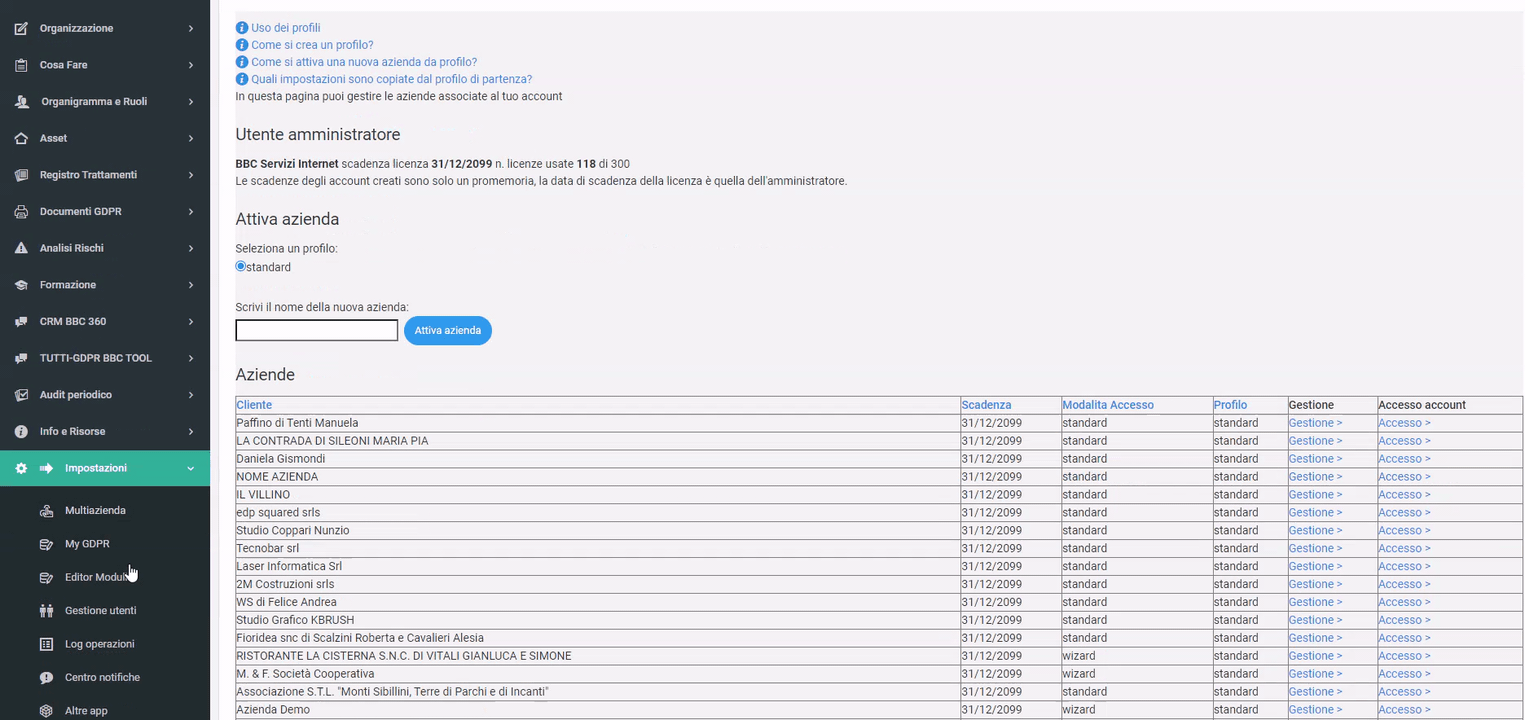
Task: Click the Altre app cubes icon
Action: pyautogui.click(x=46, y=711)
